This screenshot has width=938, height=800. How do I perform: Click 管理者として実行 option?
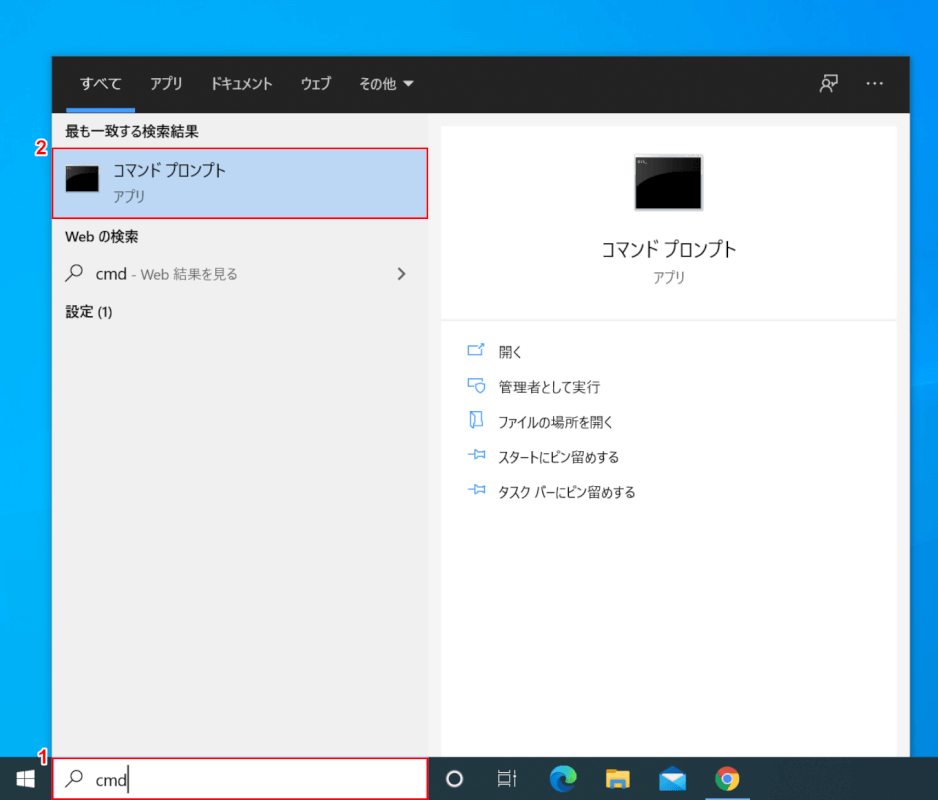[x=549, y=387]
